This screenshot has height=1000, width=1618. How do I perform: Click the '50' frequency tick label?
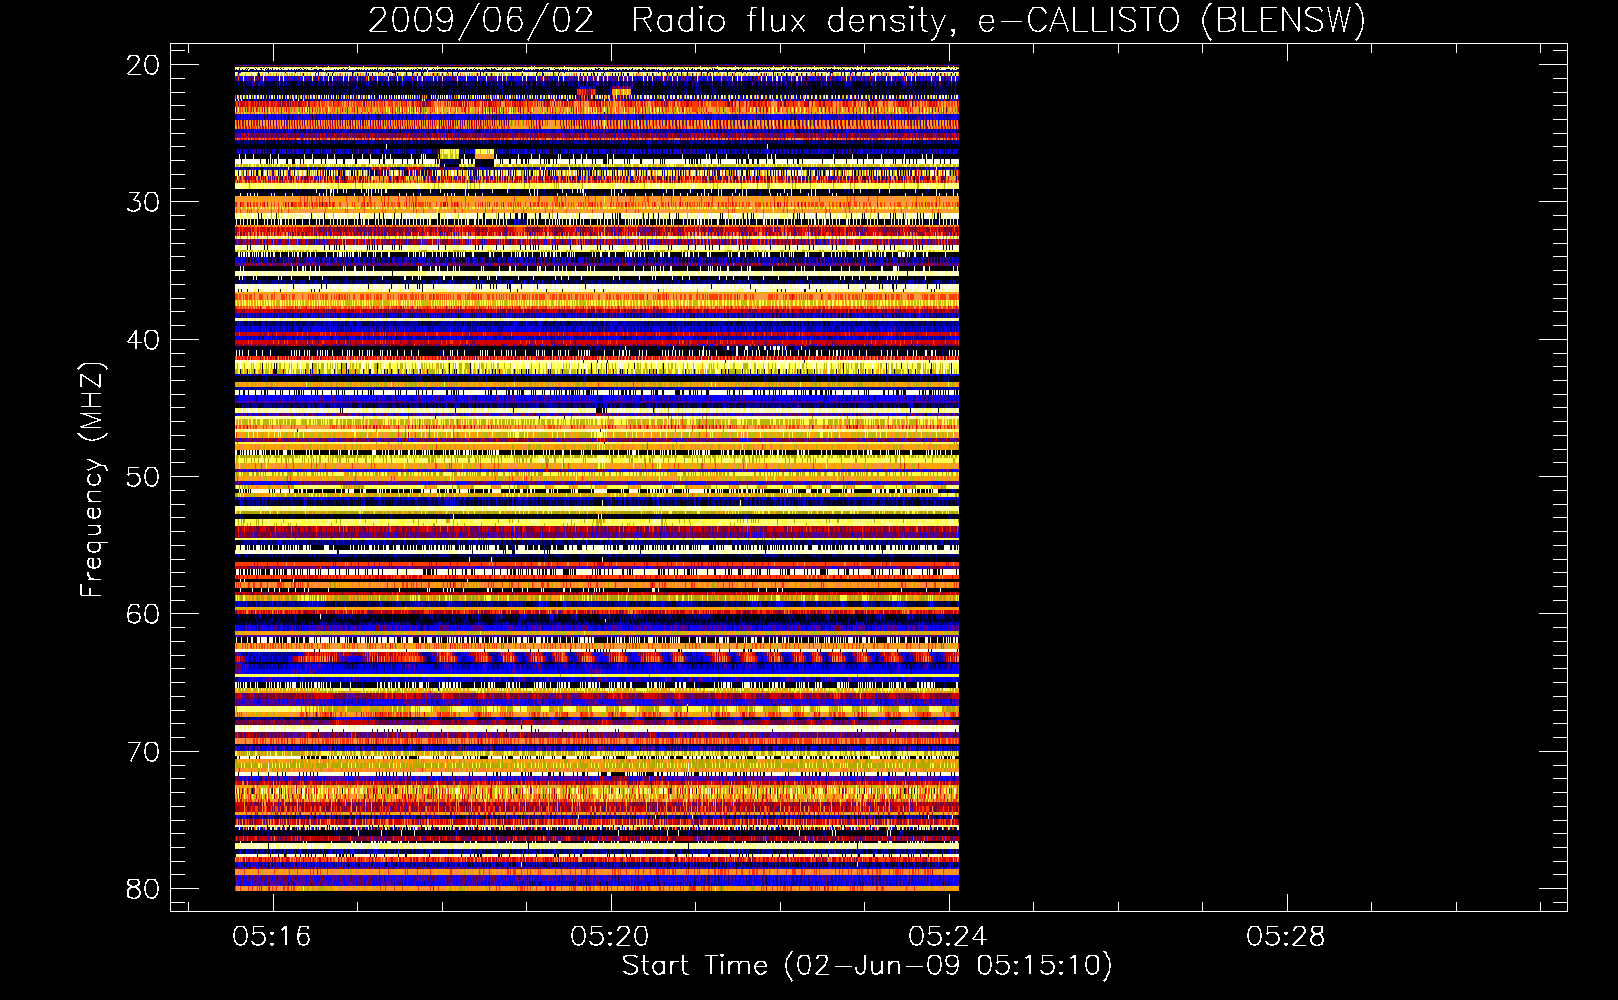143,477
